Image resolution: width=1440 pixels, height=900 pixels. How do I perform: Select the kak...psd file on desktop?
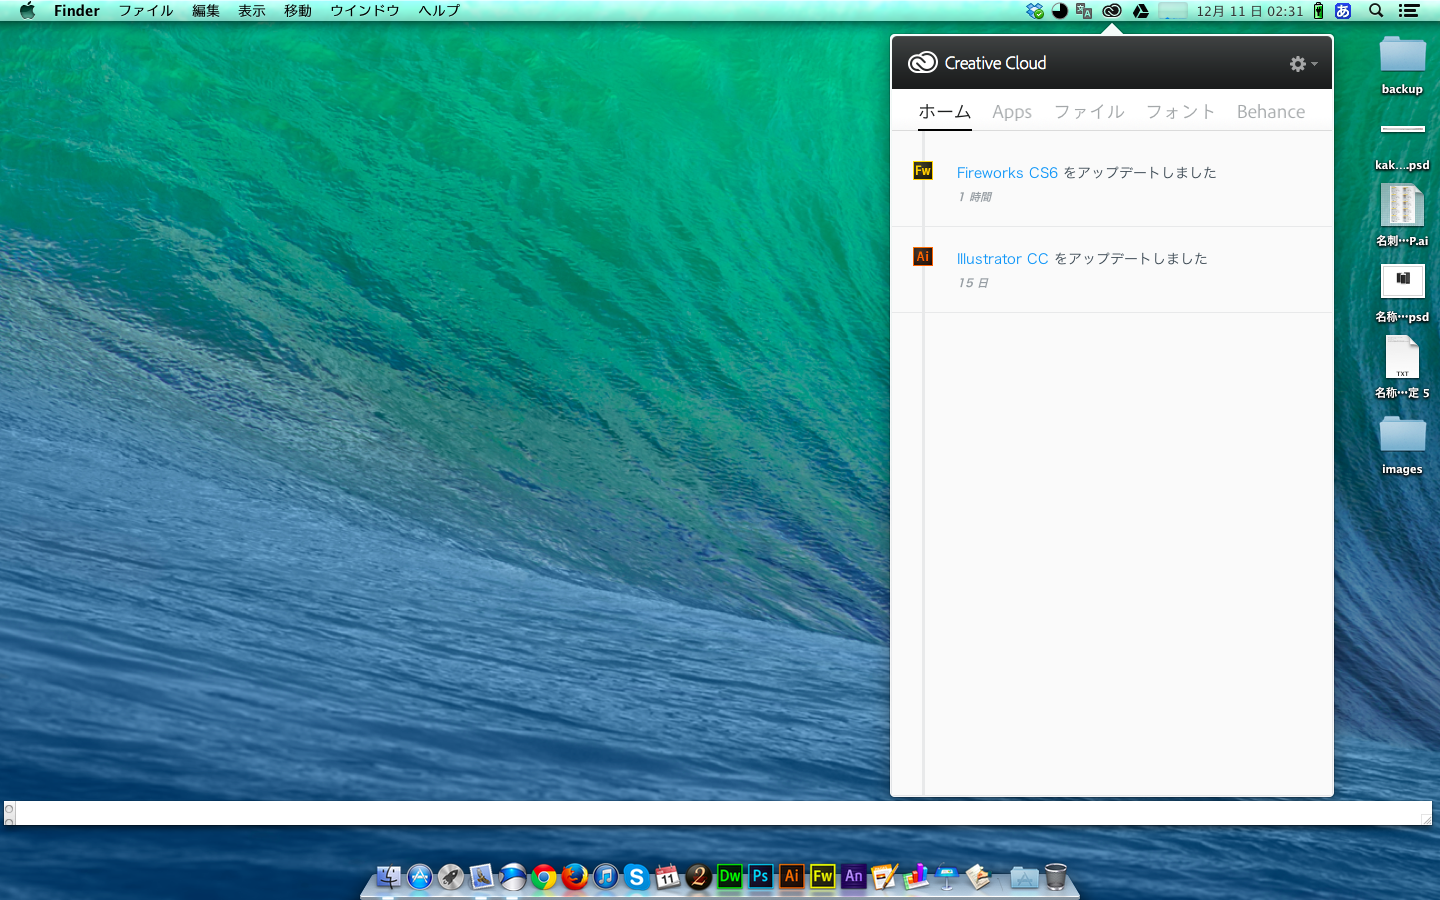point(1402,130)
